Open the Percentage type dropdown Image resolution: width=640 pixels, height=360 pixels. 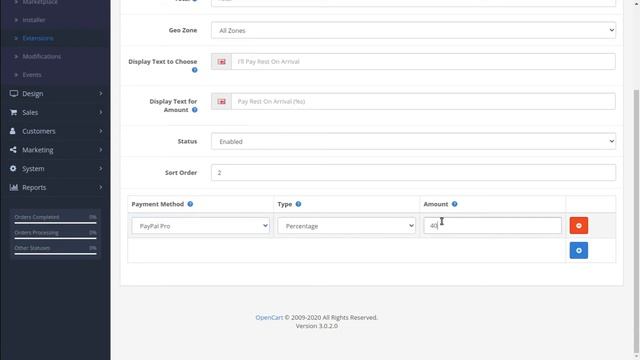[346, 226]
